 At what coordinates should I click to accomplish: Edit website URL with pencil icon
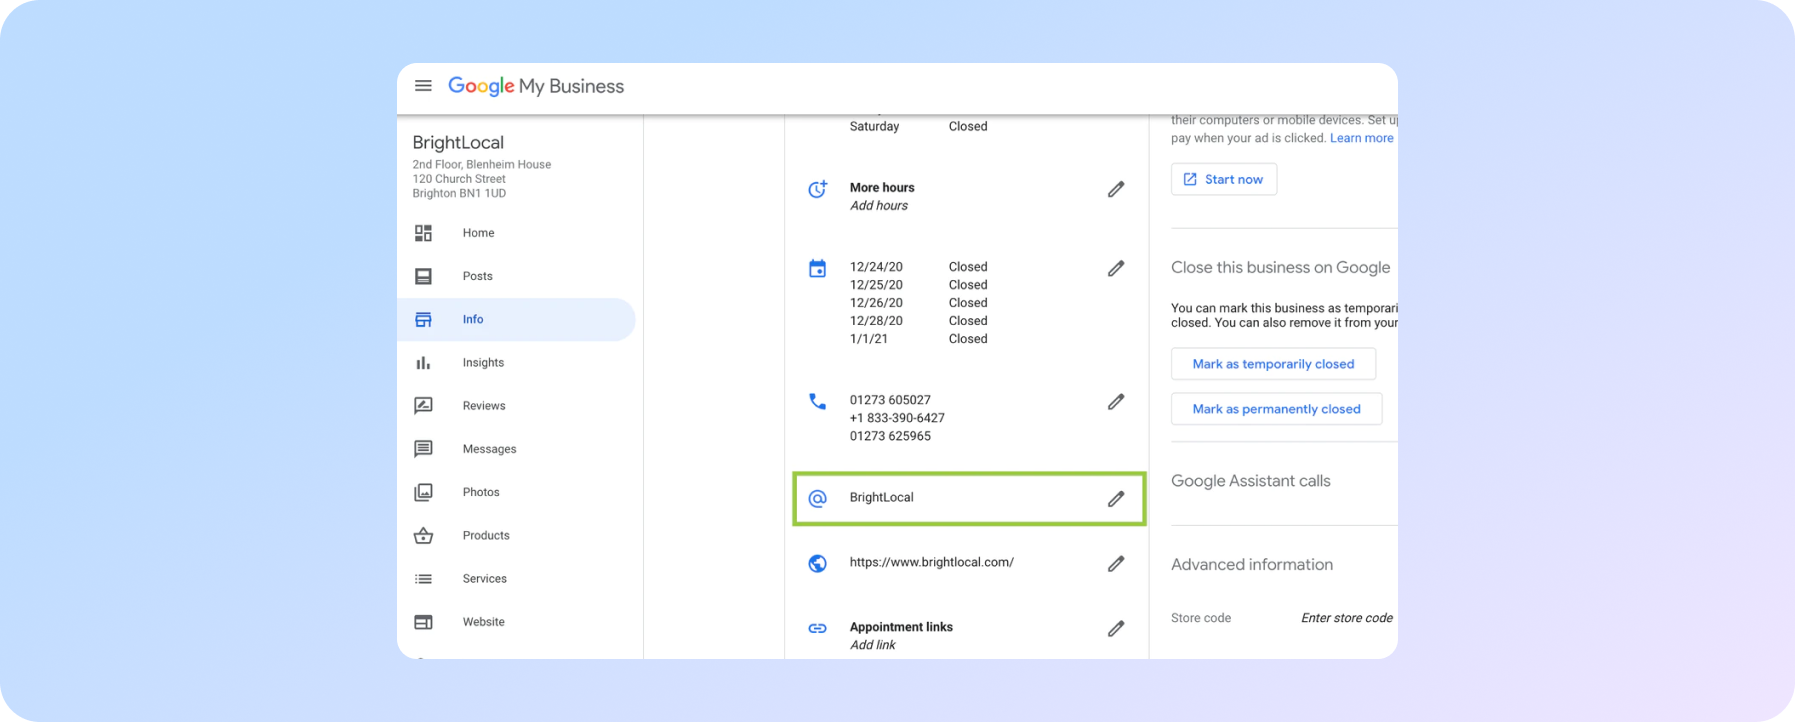[1116, 563]
